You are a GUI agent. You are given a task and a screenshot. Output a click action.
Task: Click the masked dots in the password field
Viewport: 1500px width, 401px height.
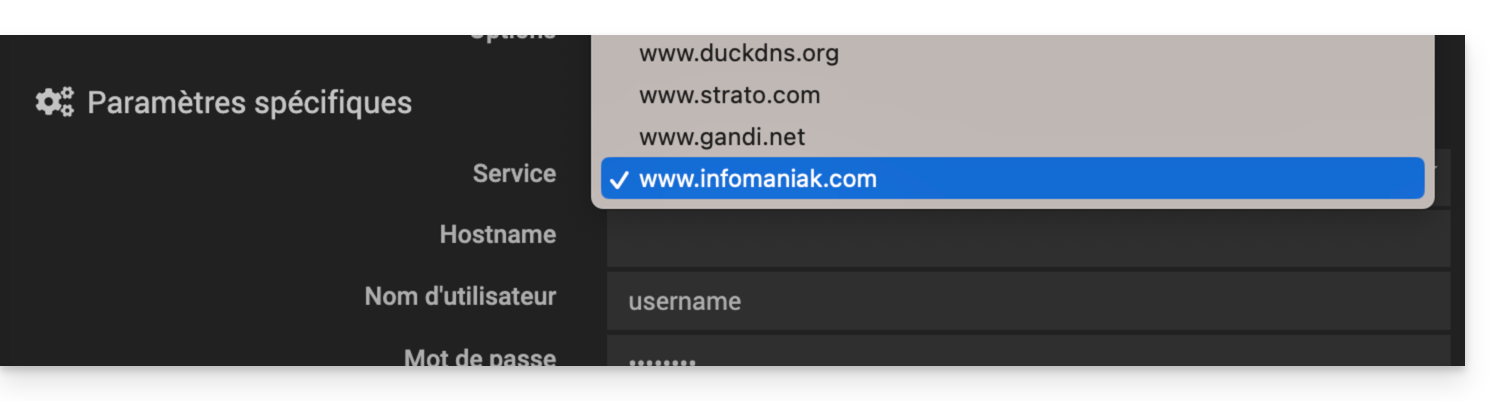[x=661, y=360]
